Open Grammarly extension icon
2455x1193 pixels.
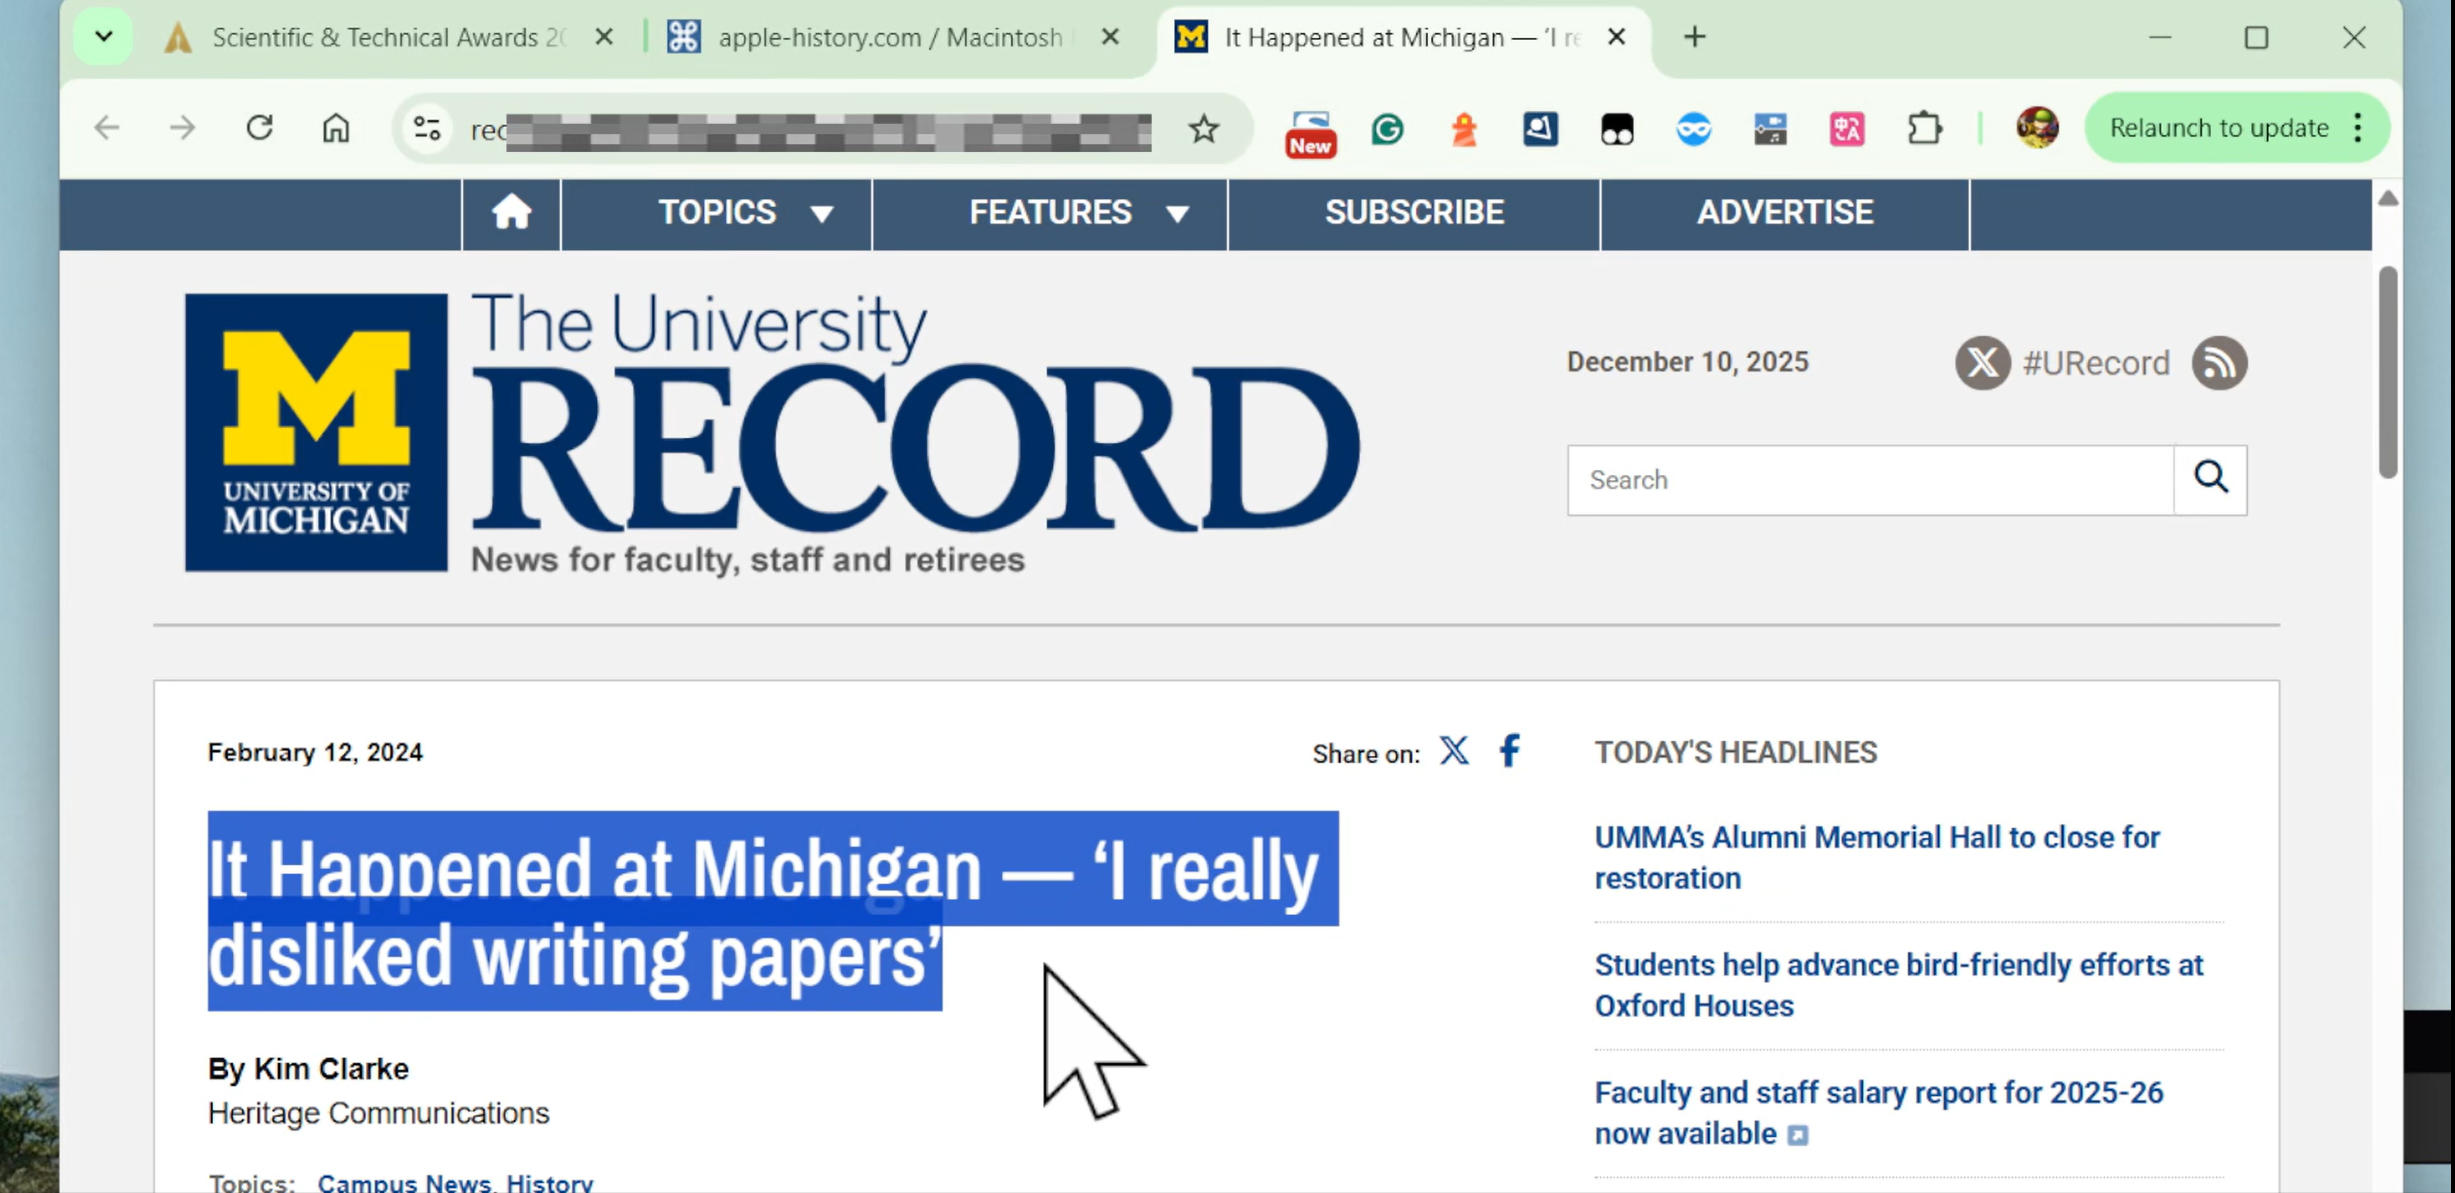(1387, 129)
